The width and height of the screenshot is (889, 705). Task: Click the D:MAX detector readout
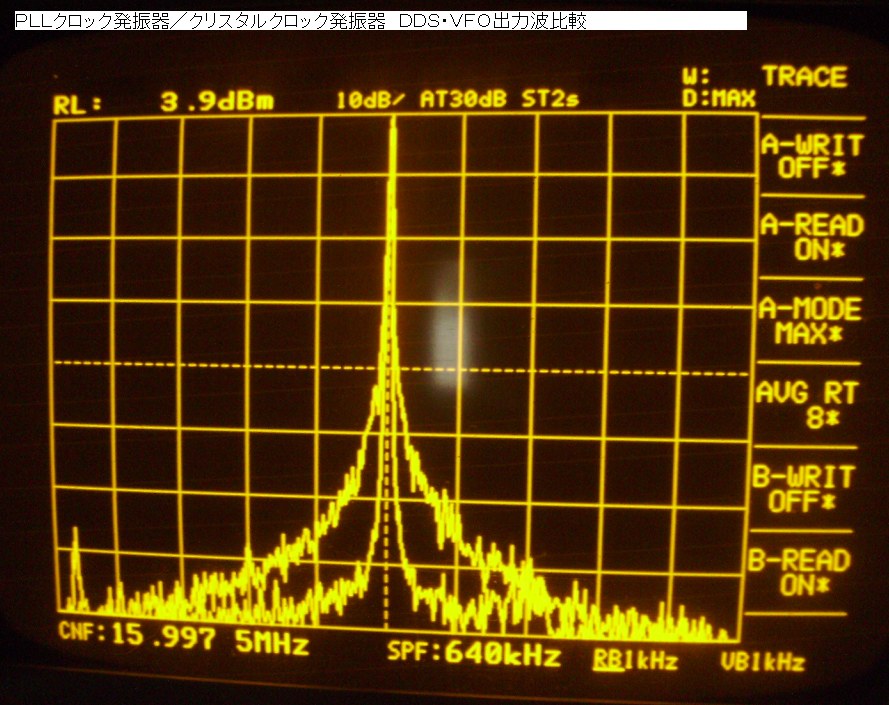point(719,99)
